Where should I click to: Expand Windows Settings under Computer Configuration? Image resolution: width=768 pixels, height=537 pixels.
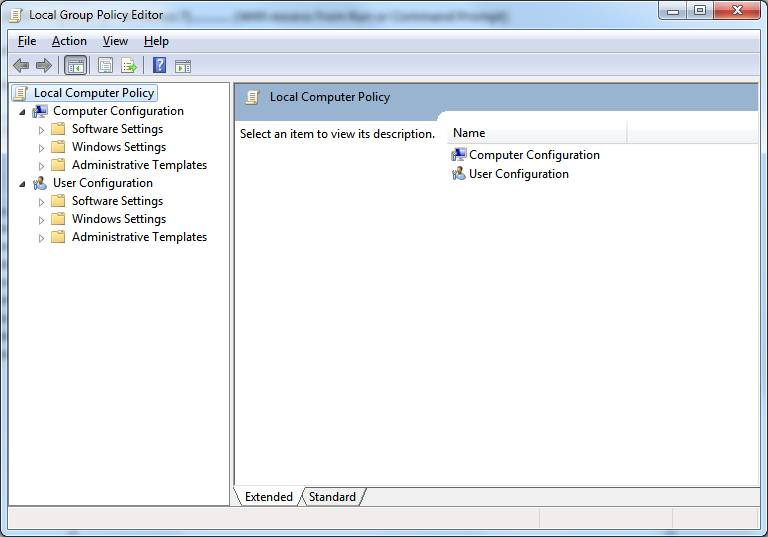42,148
